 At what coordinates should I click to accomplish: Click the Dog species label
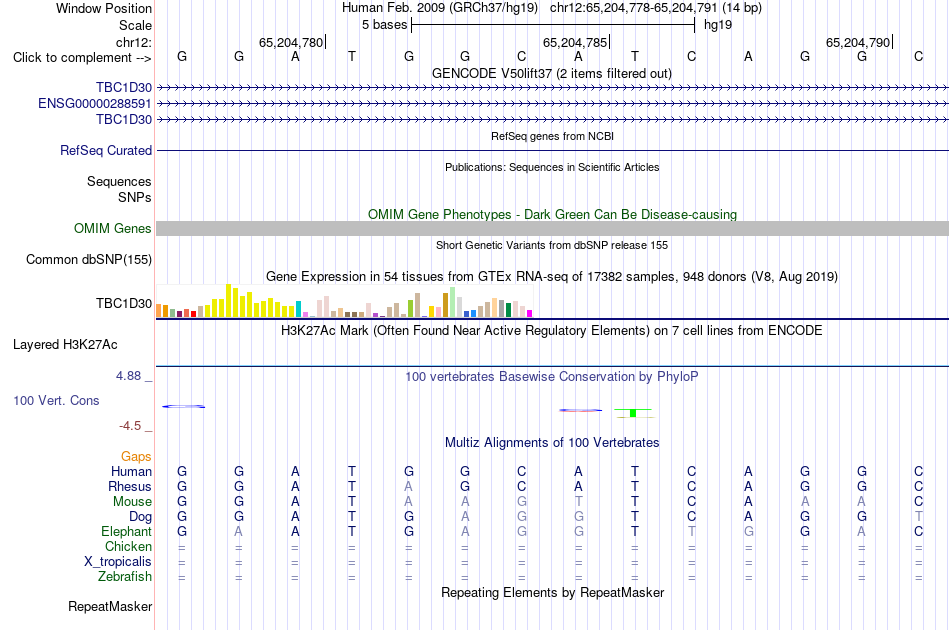point(140,517)
